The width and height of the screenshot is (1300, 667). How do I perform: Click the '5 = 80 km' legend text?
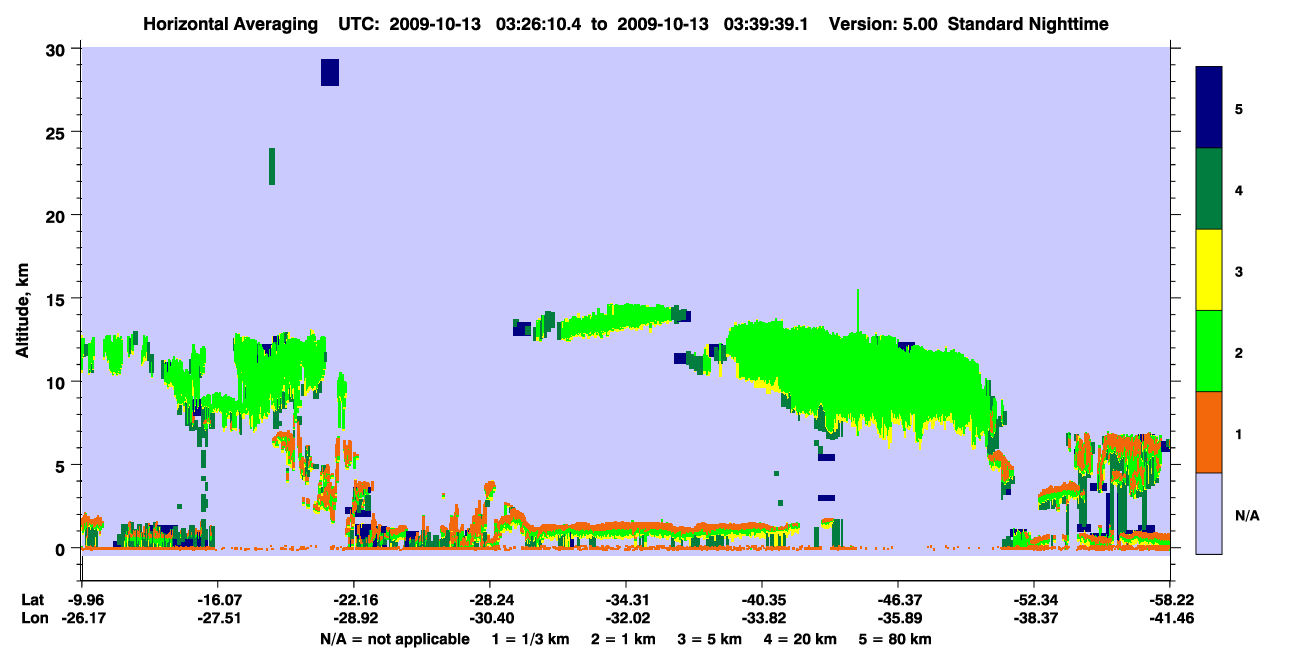coord(897,639)
